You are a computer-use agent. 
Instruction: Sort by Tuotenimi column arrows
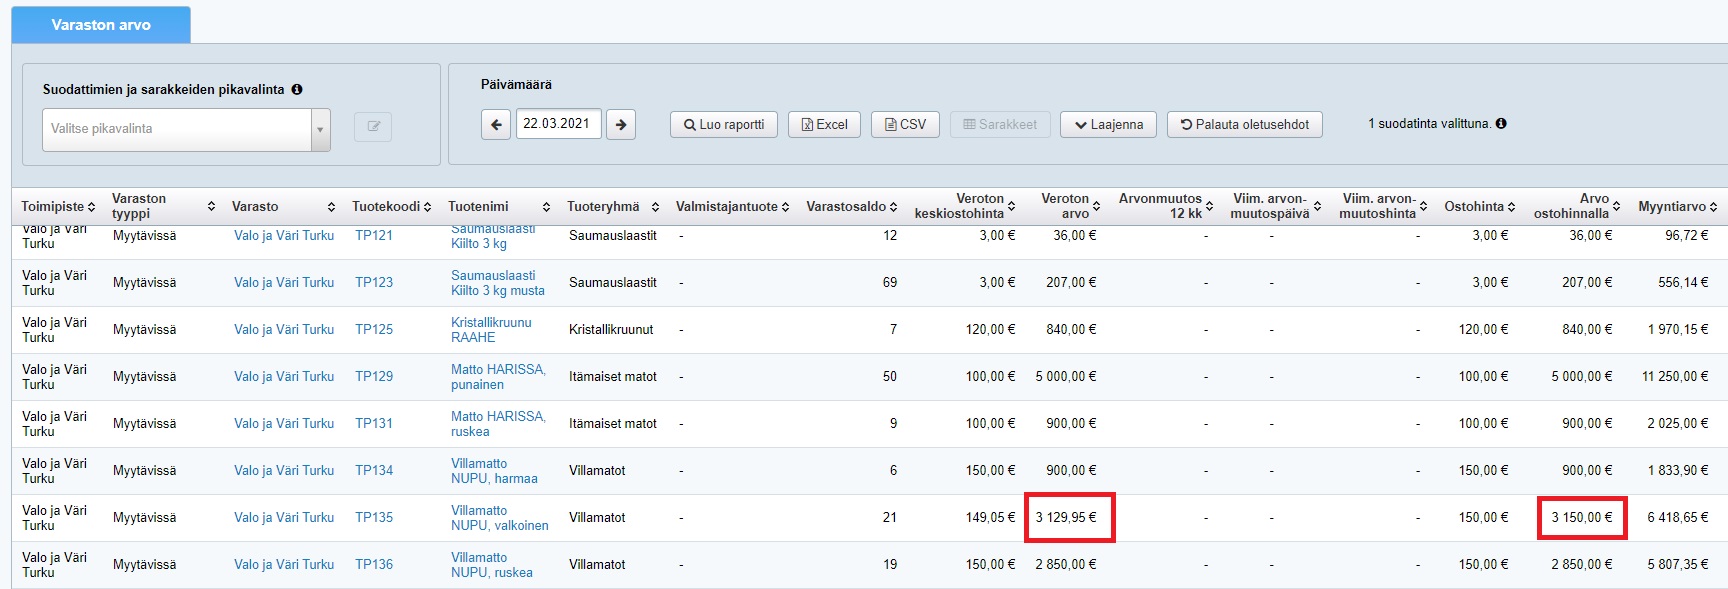[546, 207]
